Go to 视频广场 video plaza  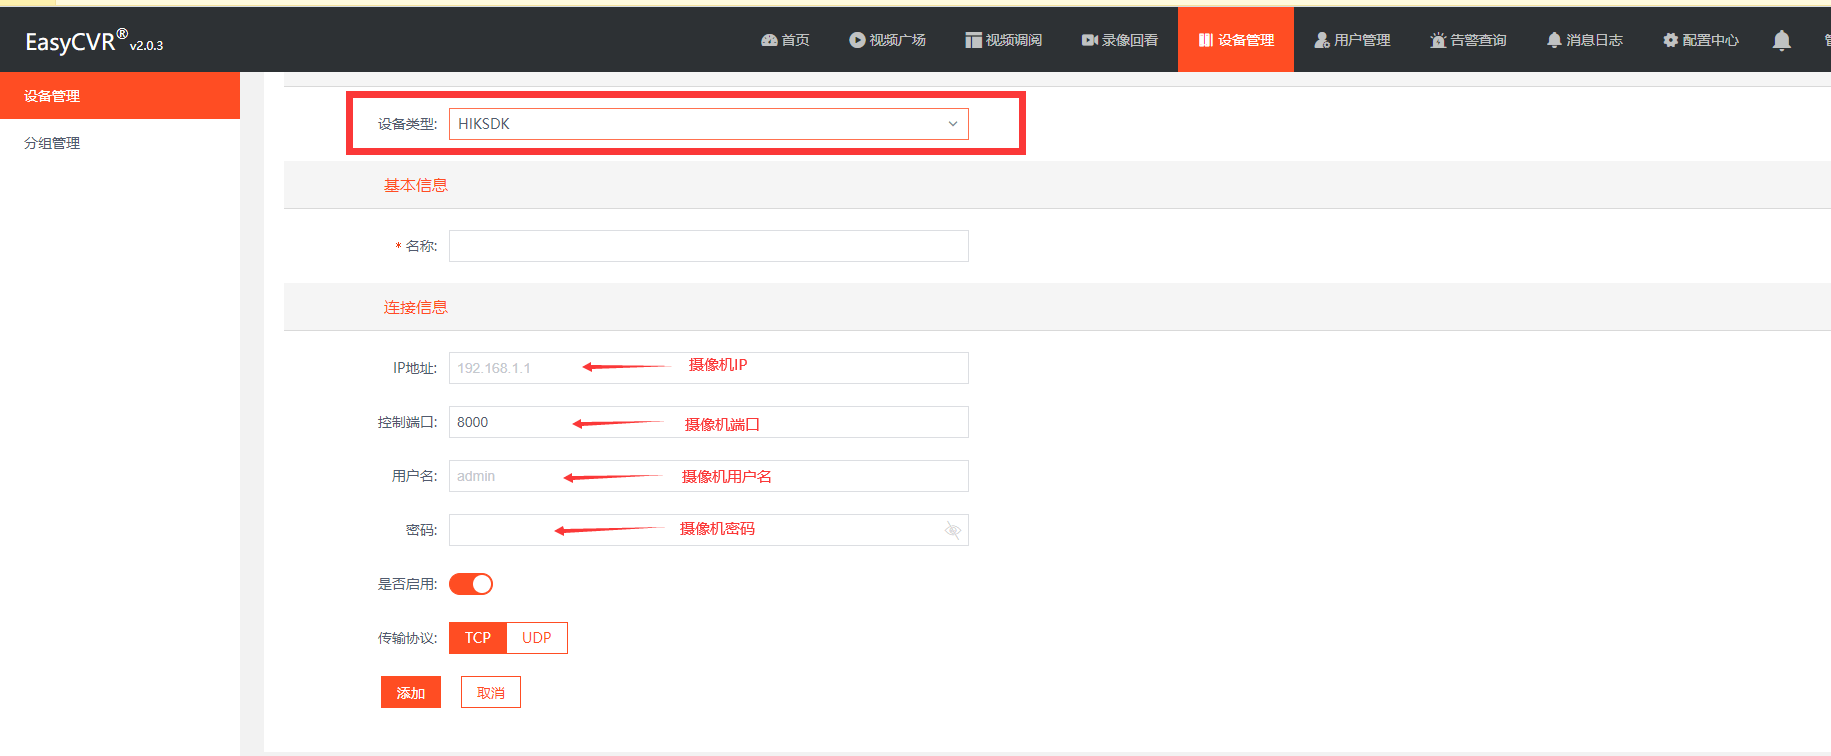point(887,40)
